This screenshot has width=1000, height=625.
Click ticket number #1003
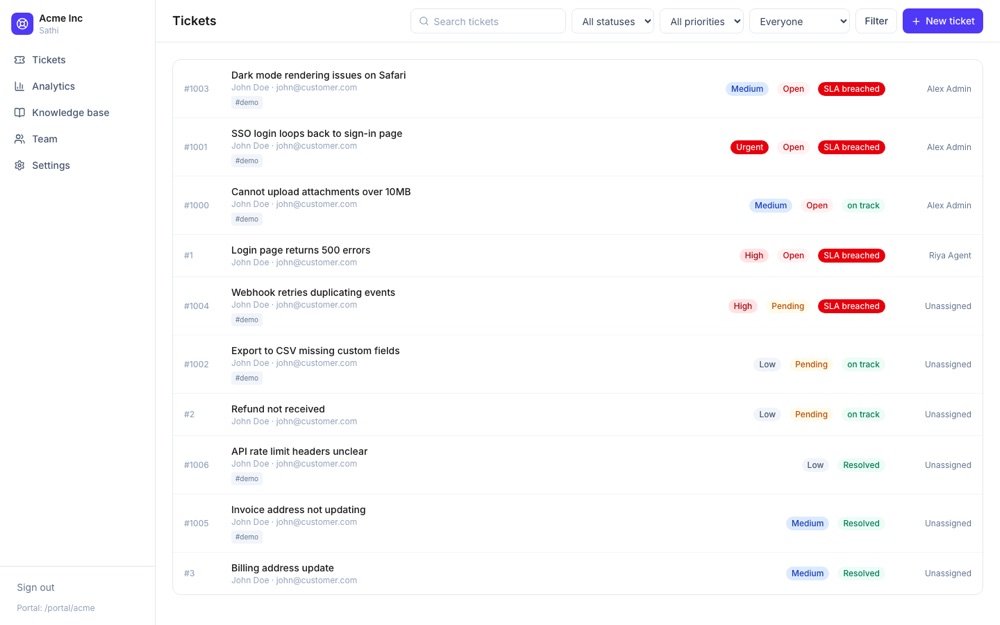click(x=196, y=89)
